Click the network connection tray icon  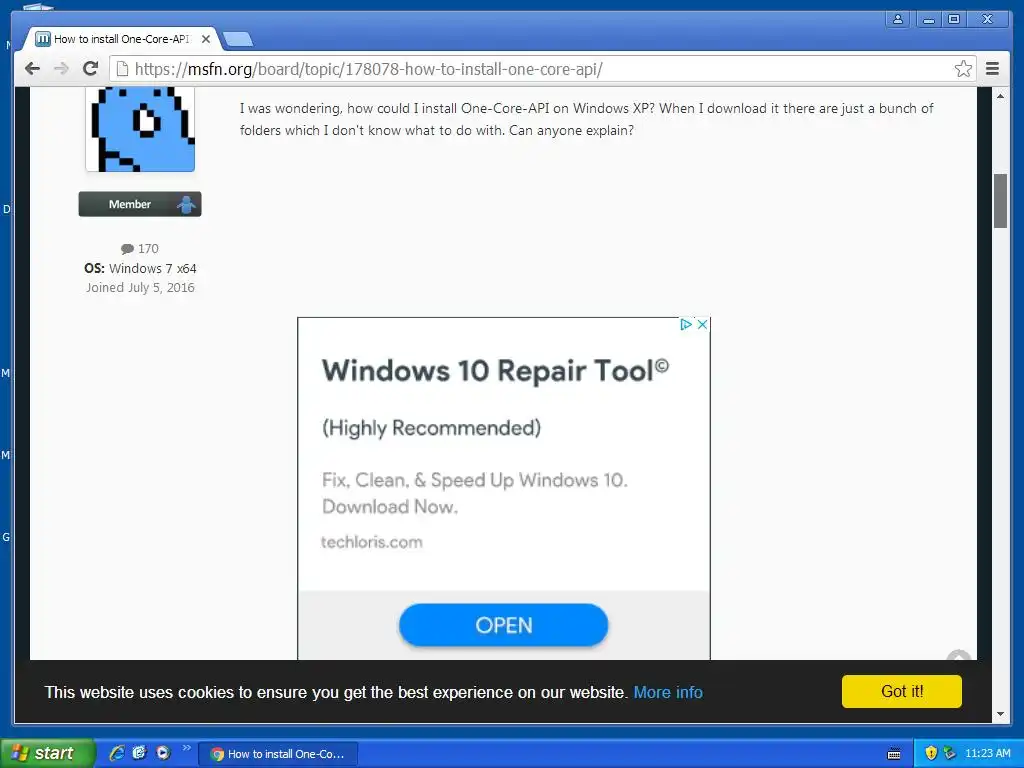click(950, 753)
